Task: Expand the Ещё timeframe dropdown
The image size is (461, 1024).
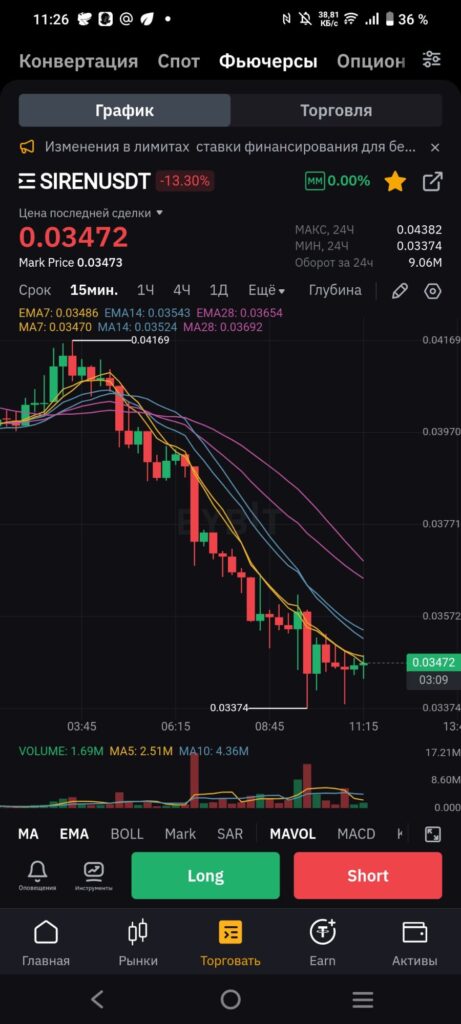Action: (266, 291)
